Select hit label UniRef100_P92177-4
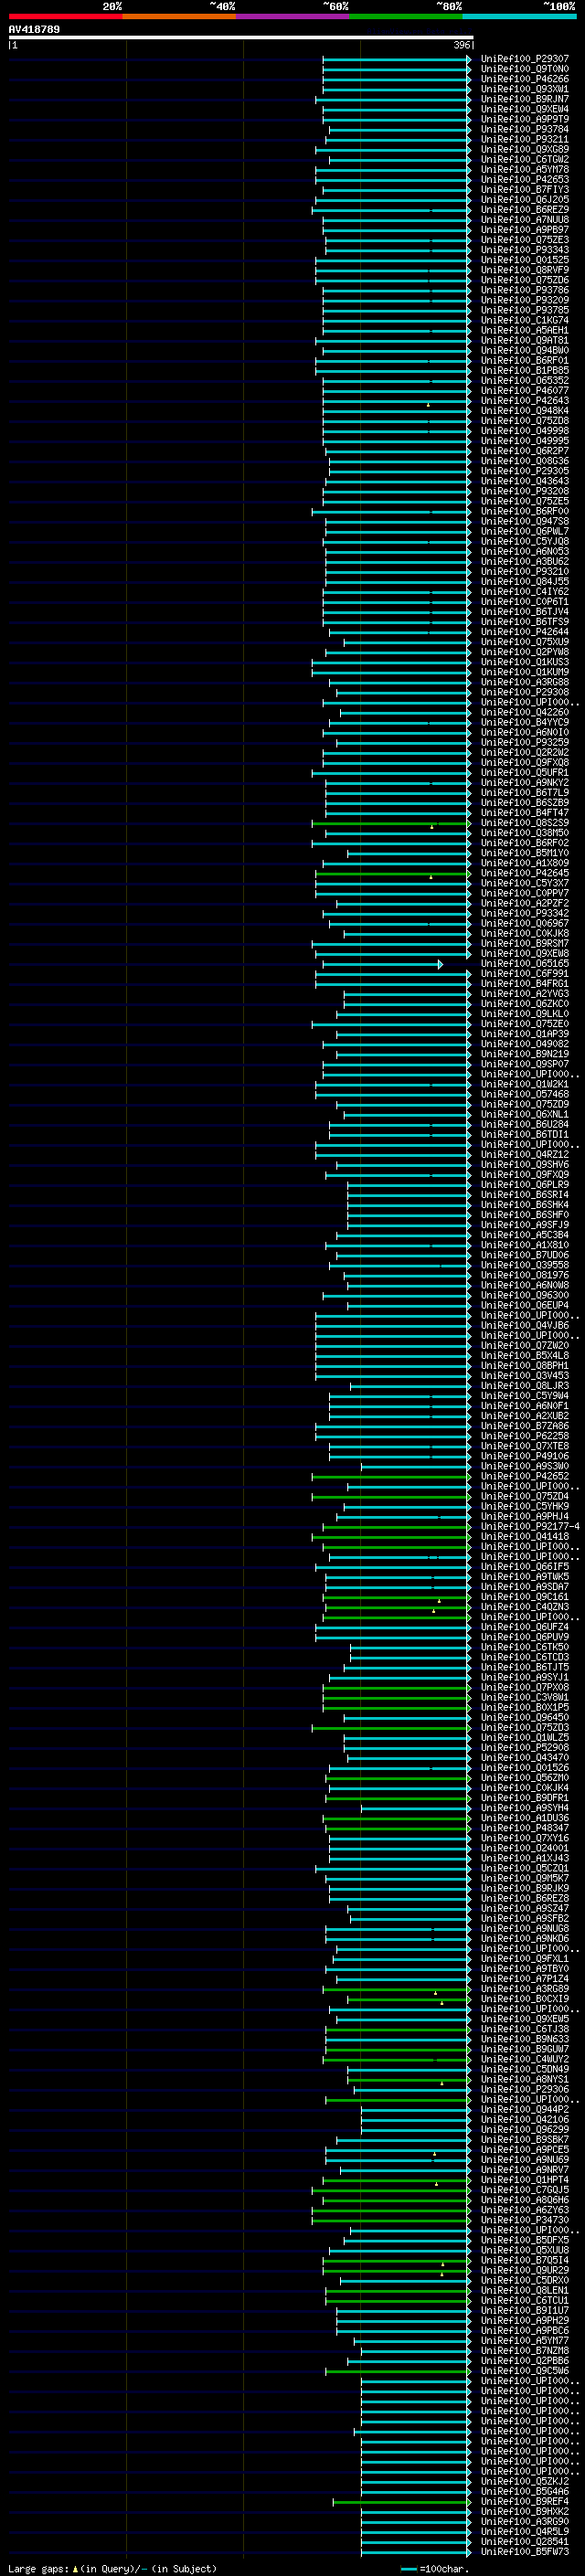The height and width of the screenshot is (2576, 585). click(530, 1527)
